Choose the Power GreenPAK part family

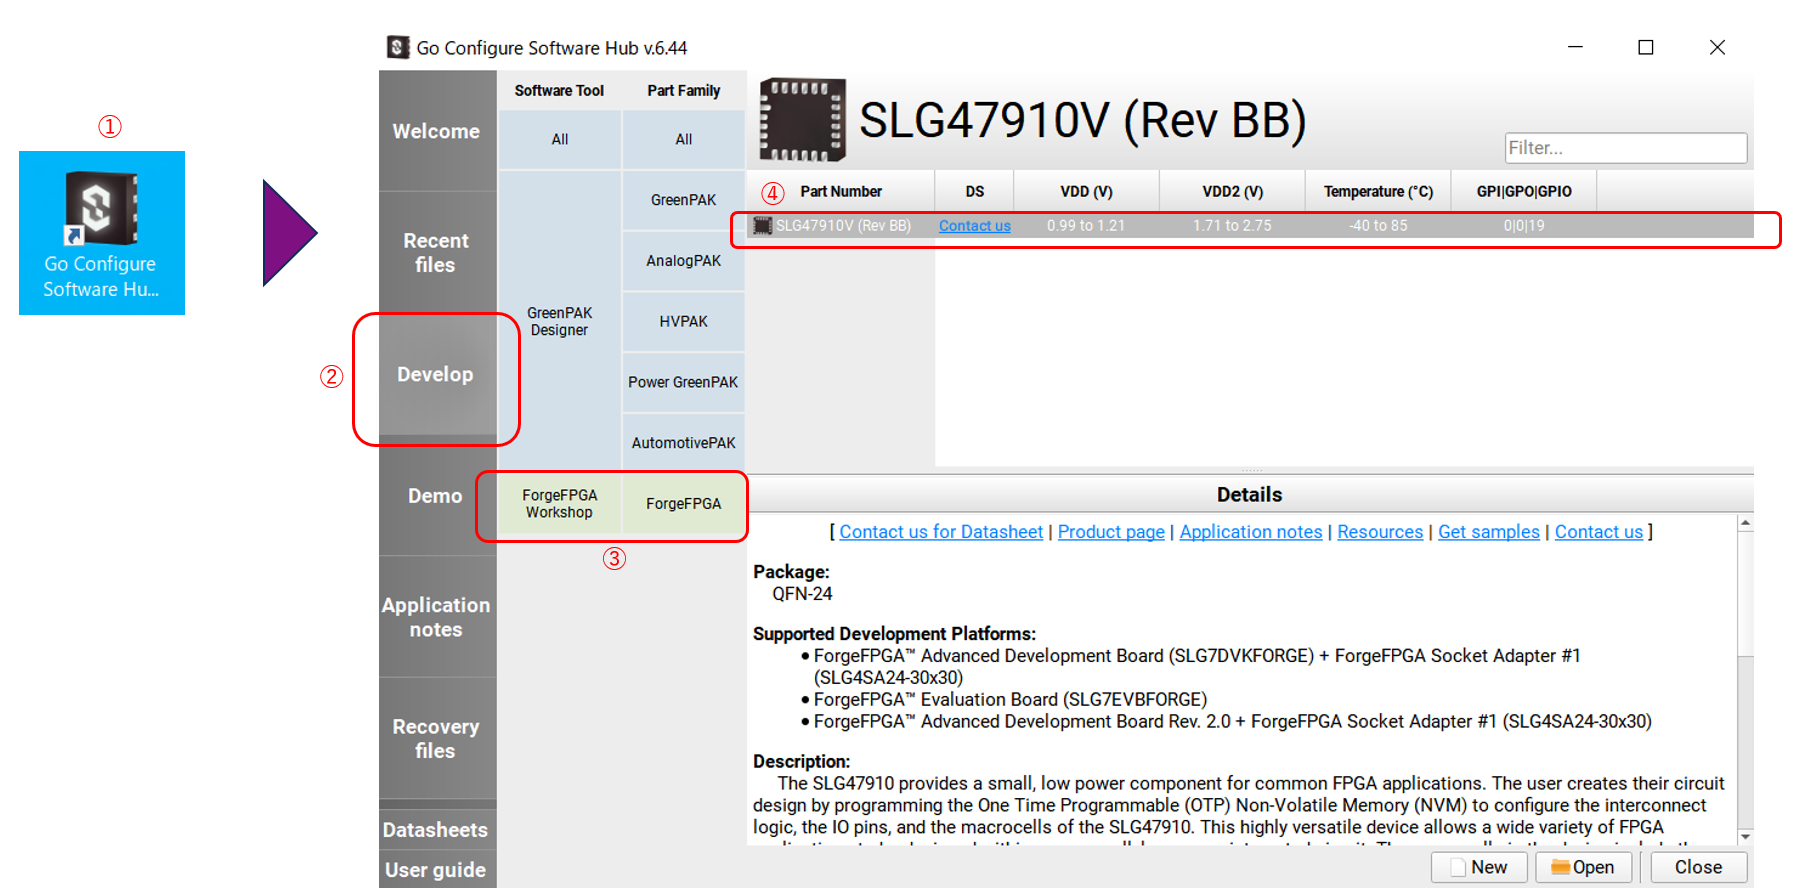684,382
